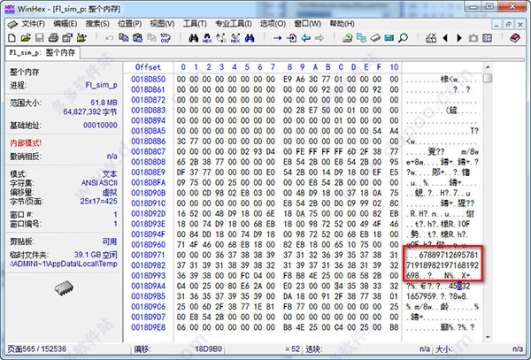Select the Fl_sim_p 整个内存 tab
The image size is (531, 360).
(x=42, y=53)
